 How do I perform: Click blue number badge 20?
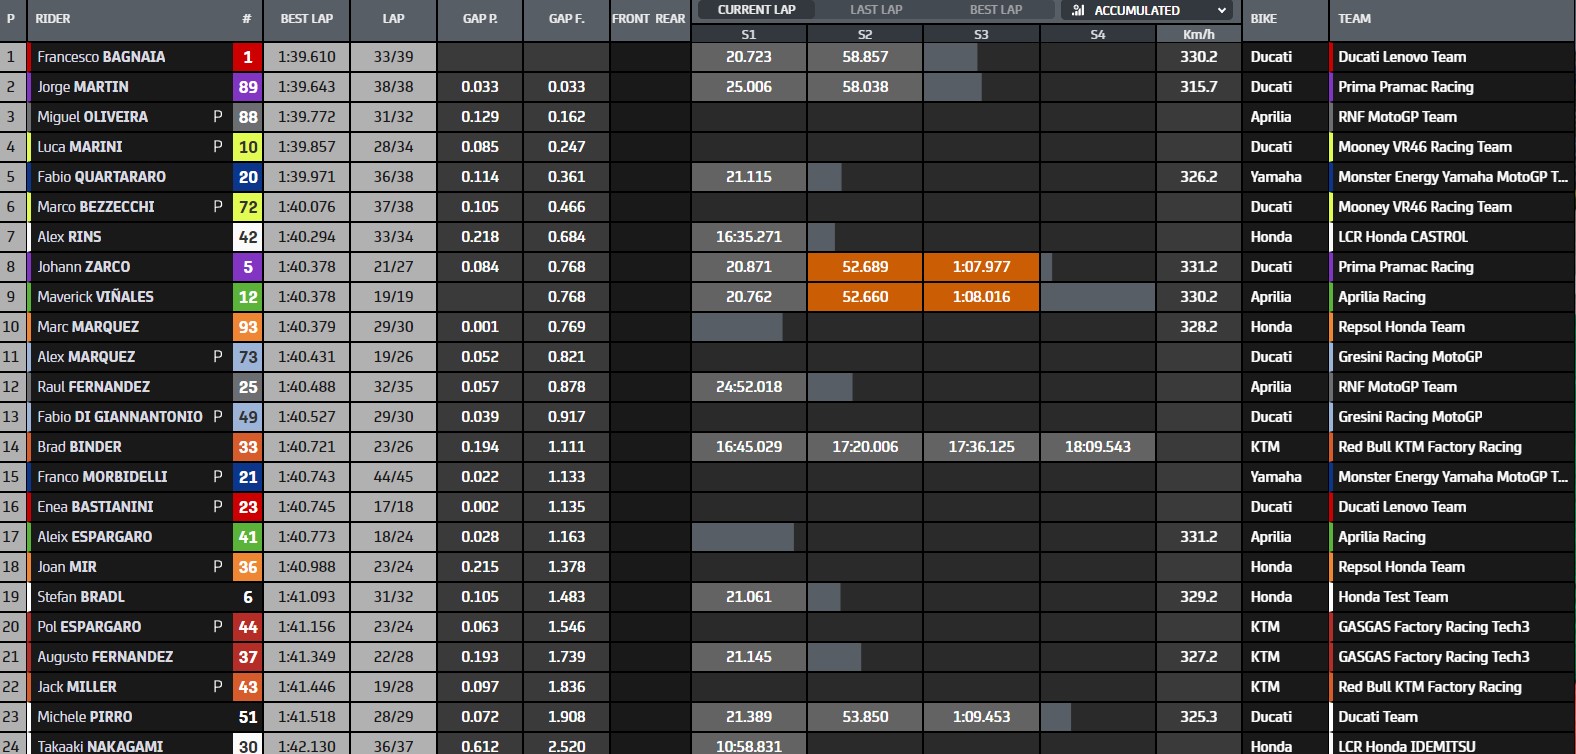[x=248, y=177]
